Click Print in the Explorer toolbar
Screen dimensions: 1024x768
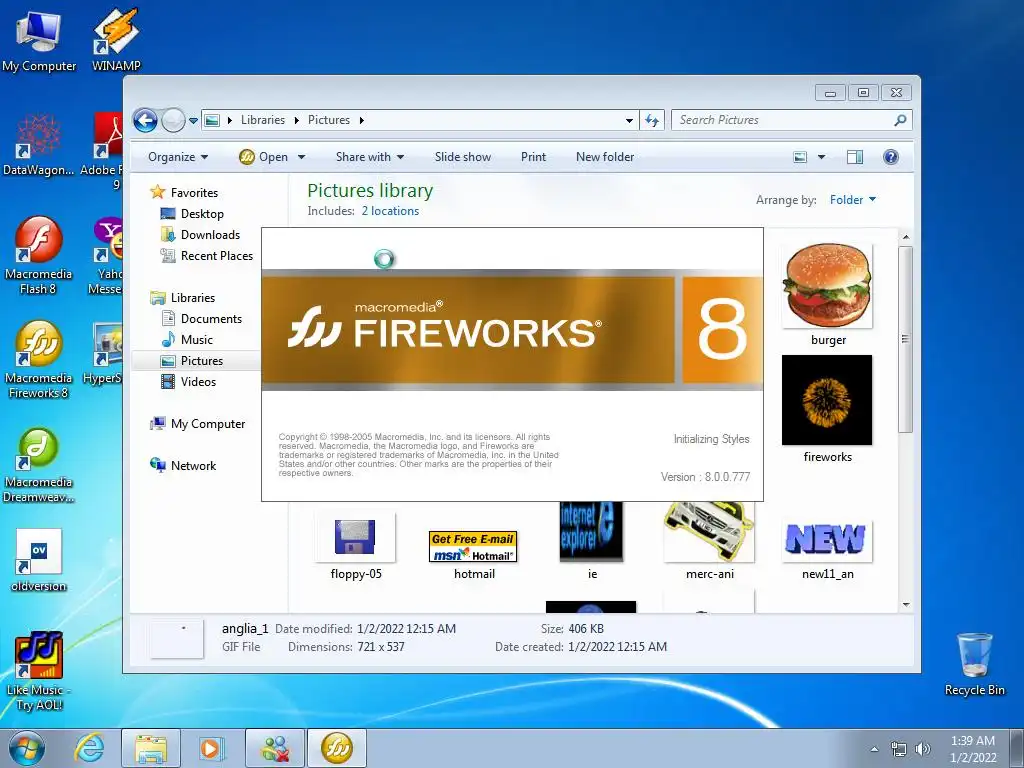tap(534, 157)
